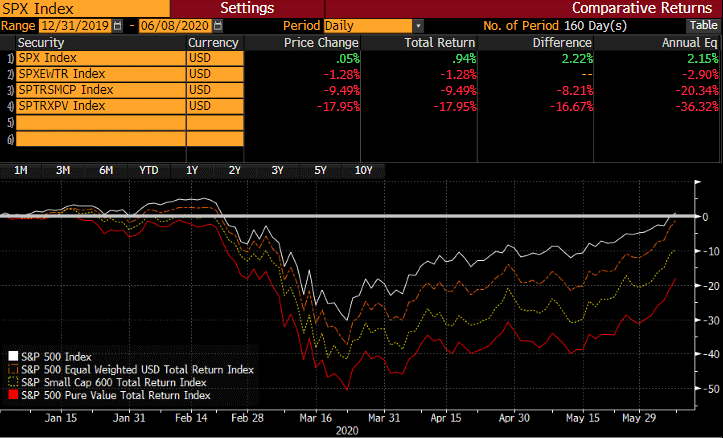Click the SPX Index security cell
The width and height of the screenshot is (723, 438).
pyautogui.click(x=101, y=58)
